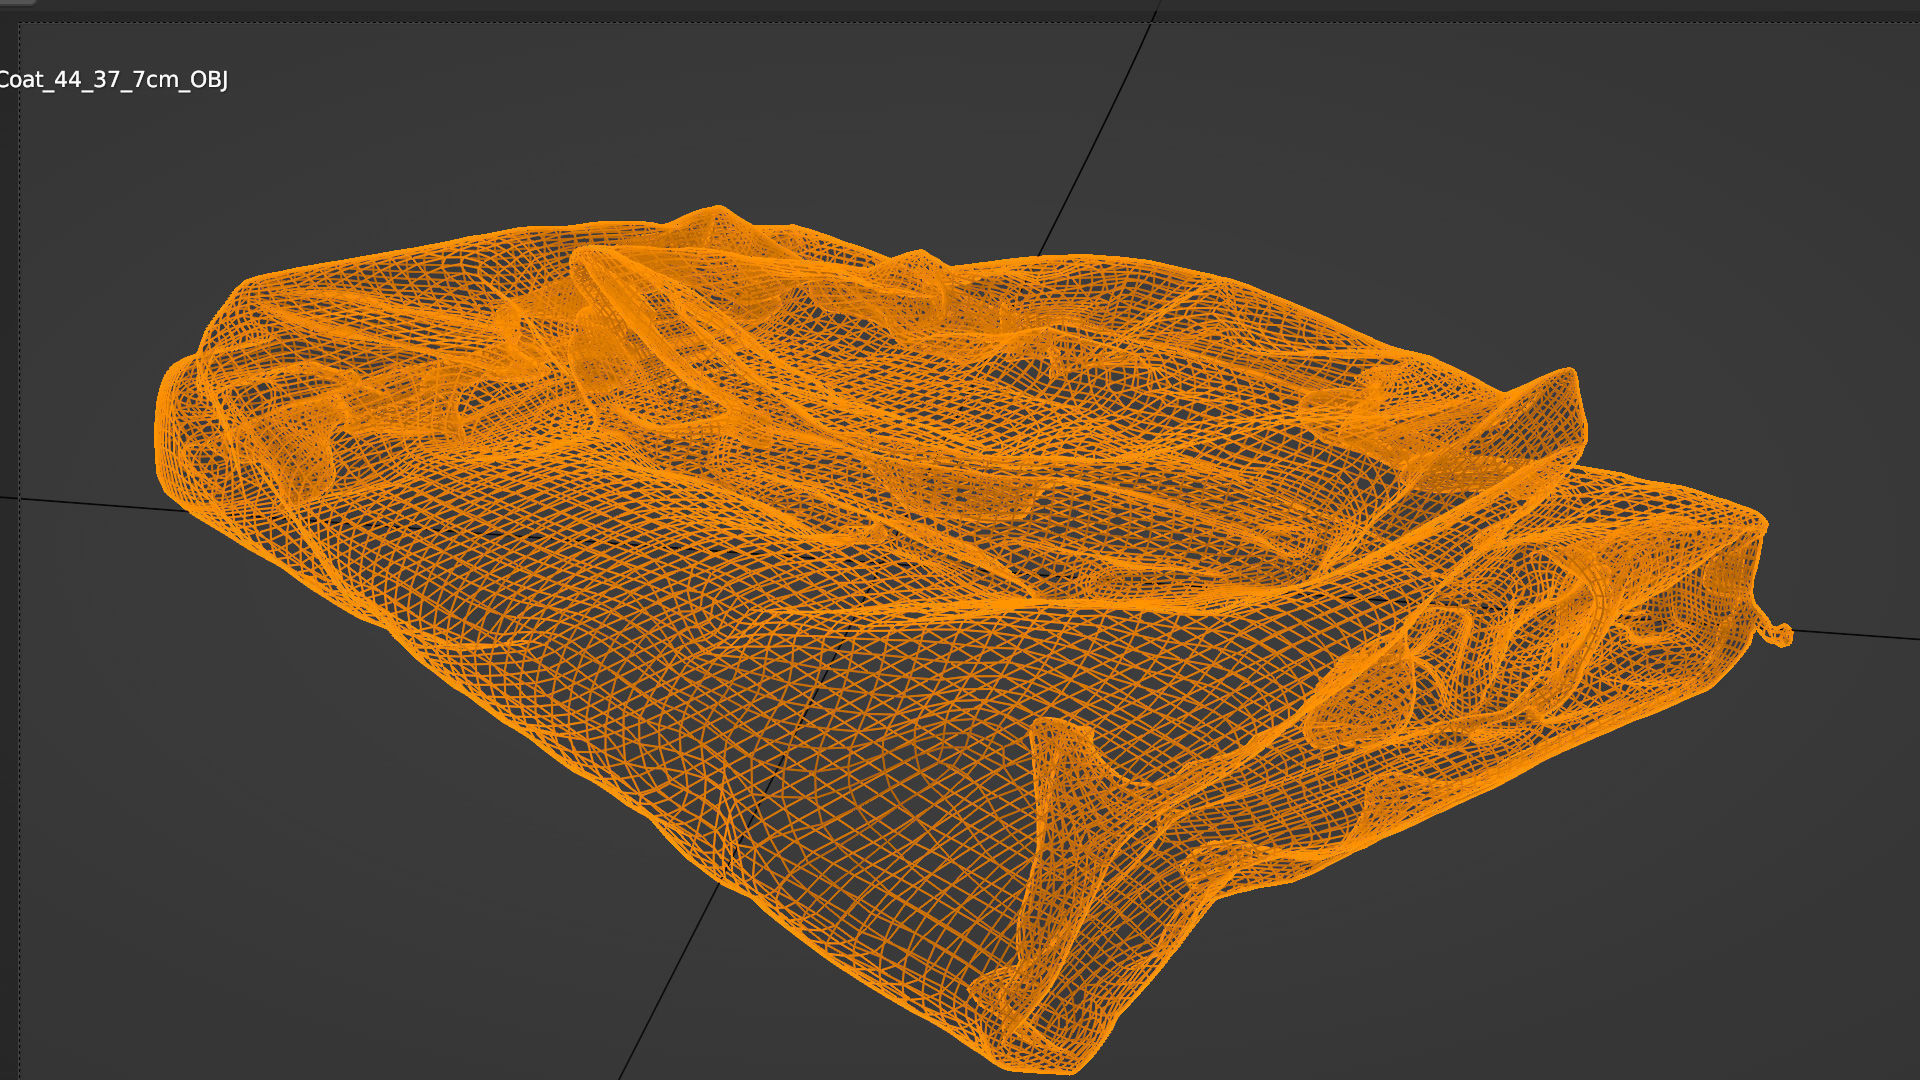Click empty viewport area in bottom-left corner
This screenshot has height=1080, width=1920.
click(x=200, y=950)
